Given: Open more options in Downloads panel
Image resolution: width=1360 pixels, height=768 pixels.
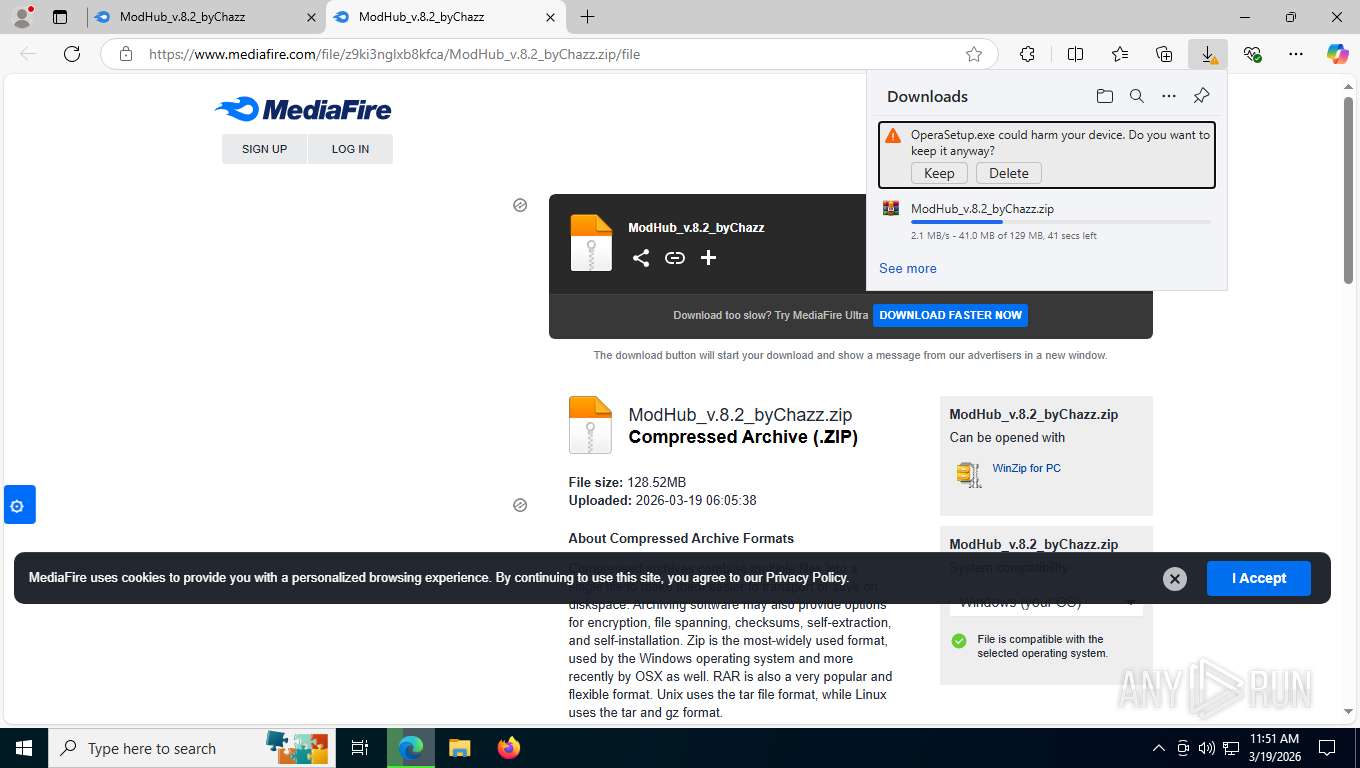Looking at the screenshot, I should coord(1168,96).
